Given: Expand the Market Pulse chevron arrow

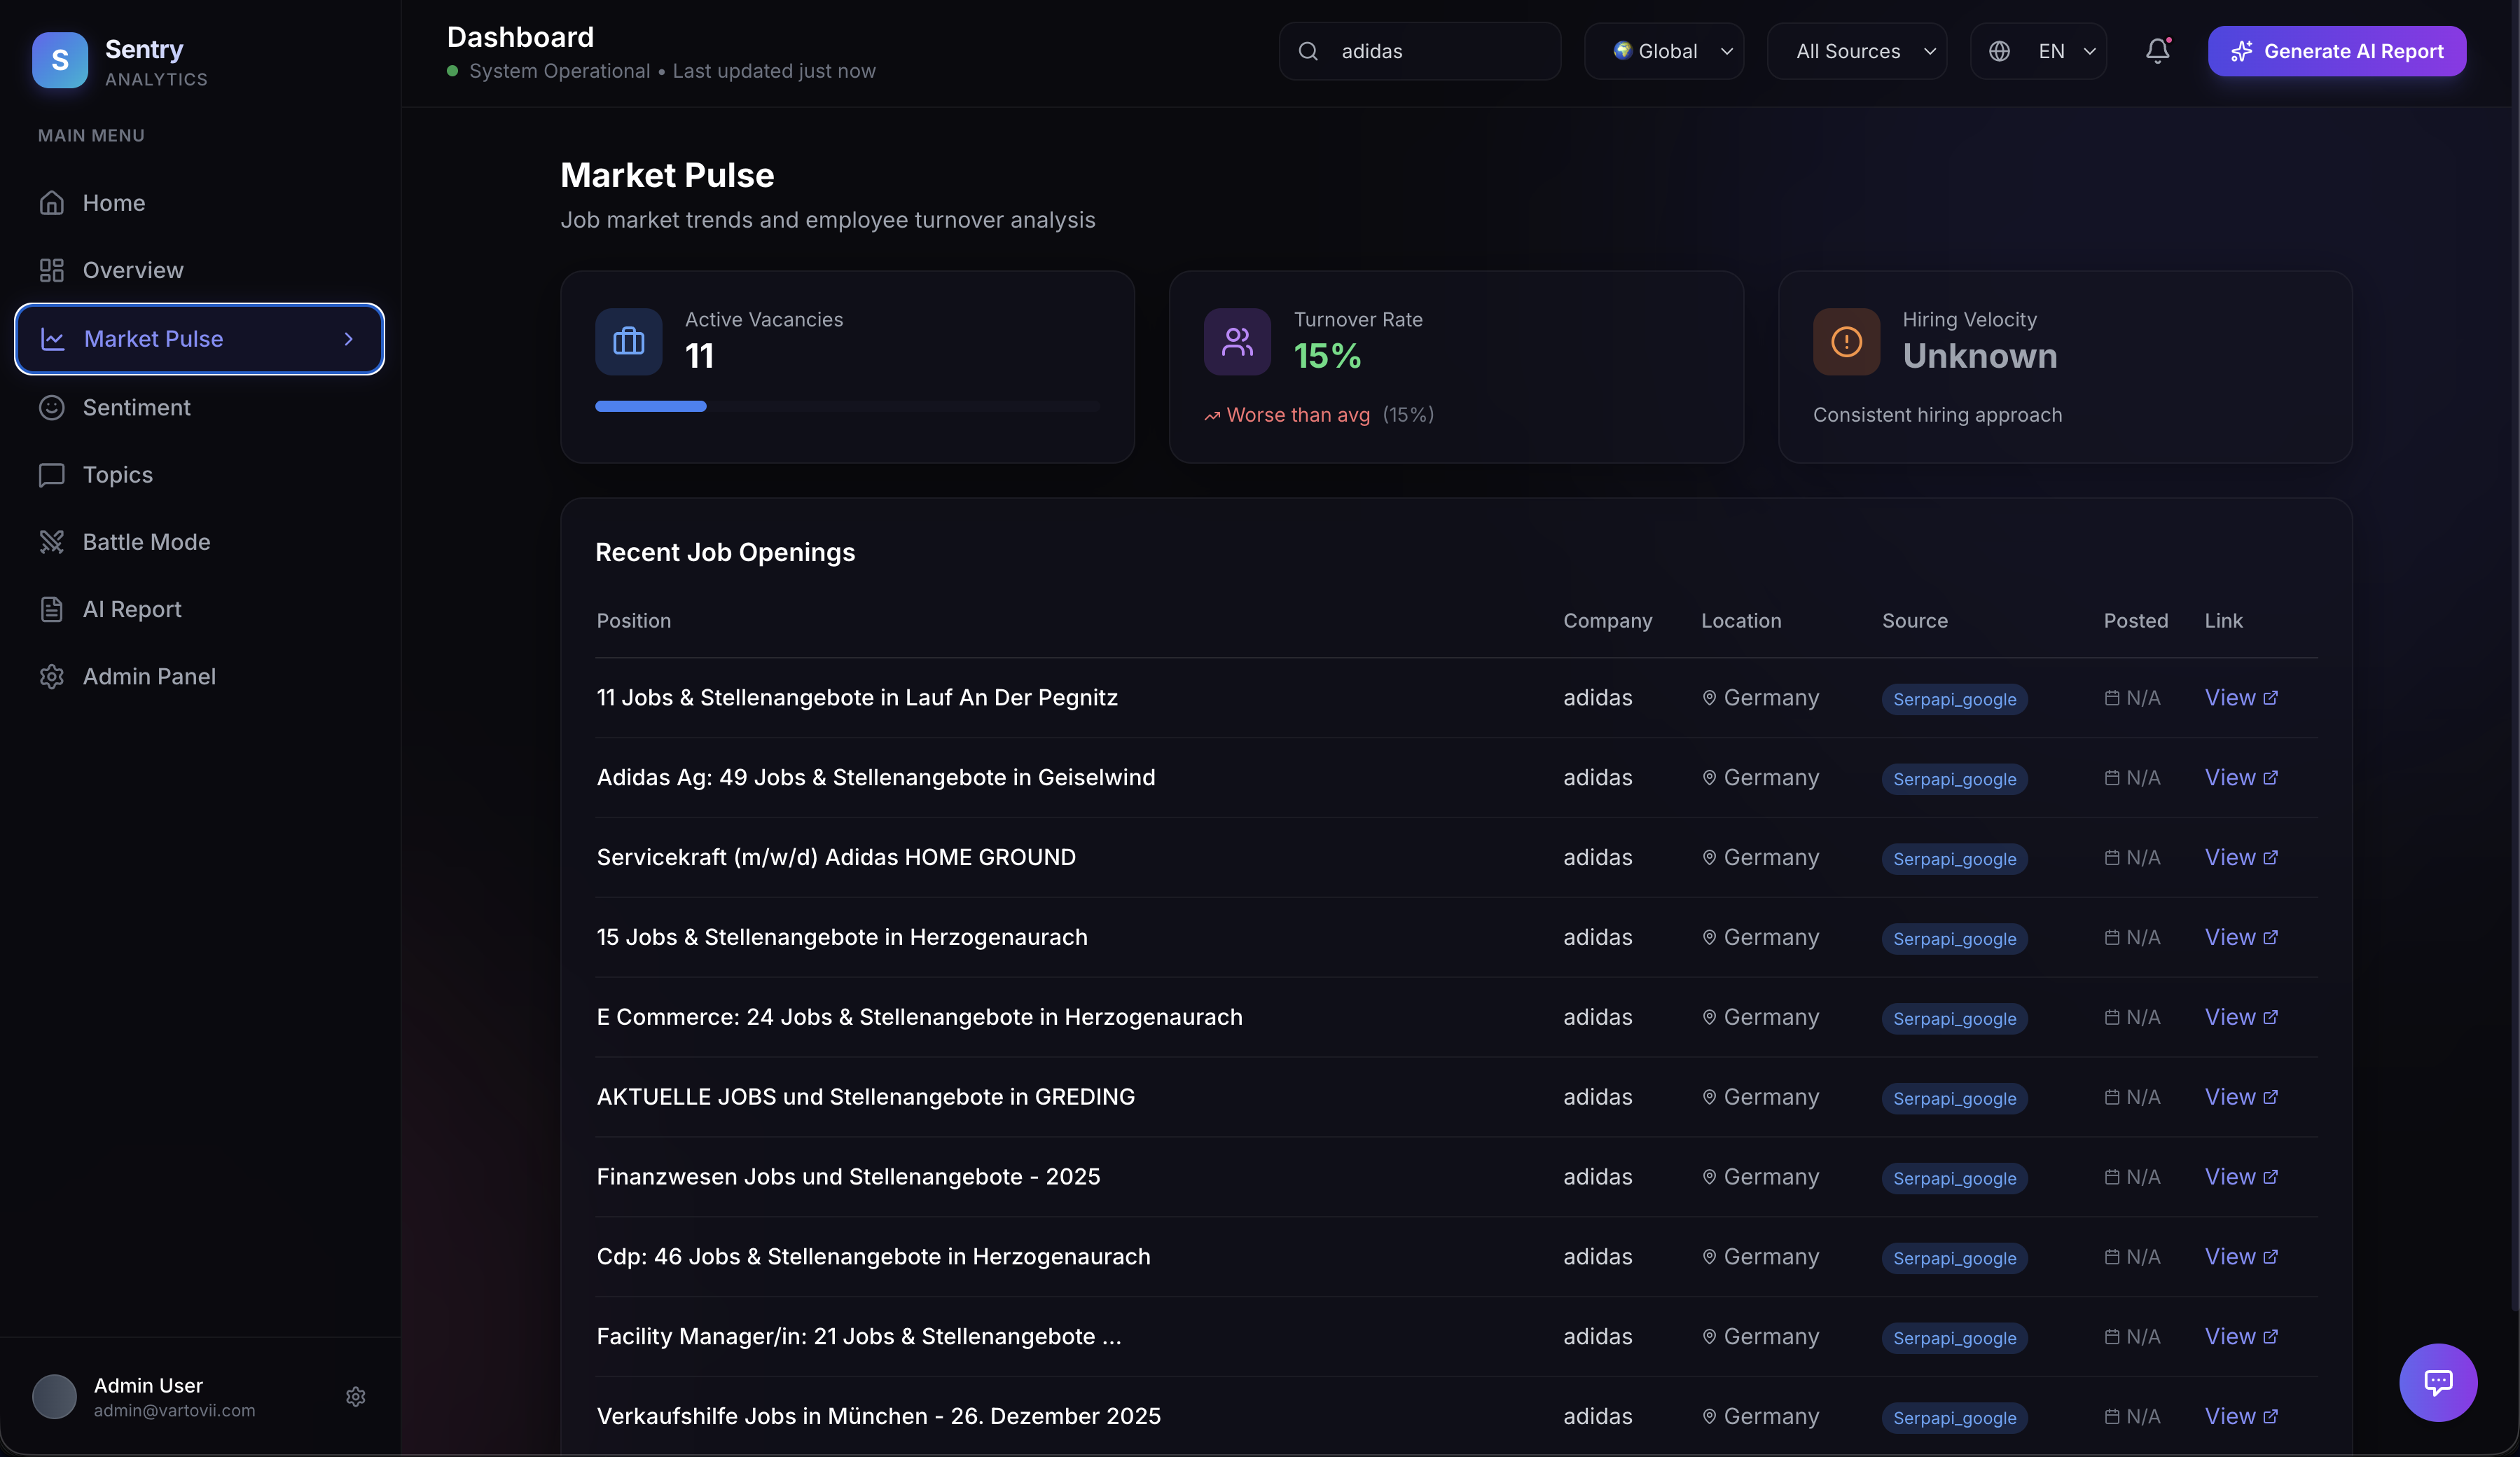Looking at the screenshot, I should coord(348,339).
